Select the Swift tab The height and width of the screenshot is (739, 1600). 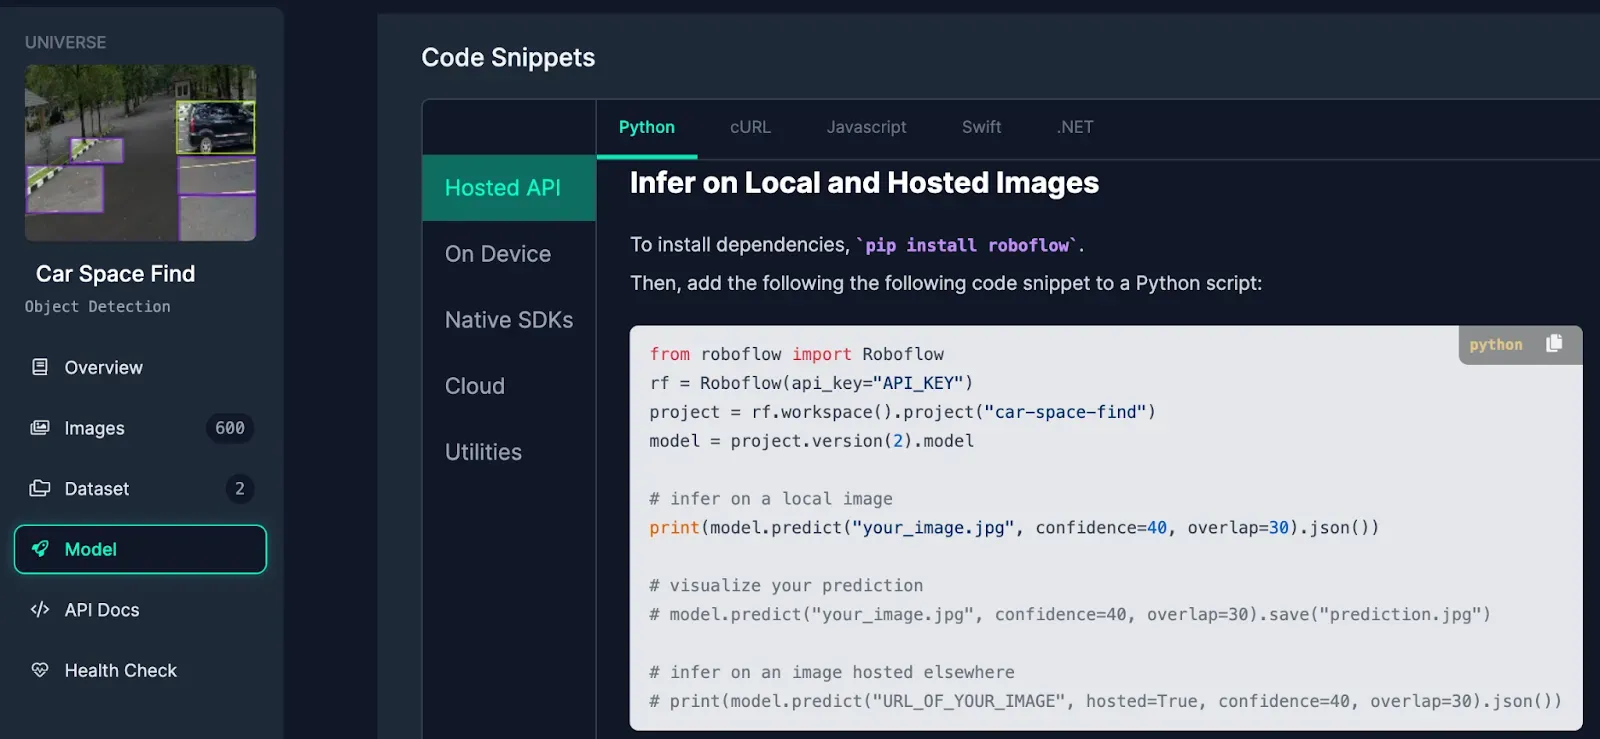tap(981, 127)
